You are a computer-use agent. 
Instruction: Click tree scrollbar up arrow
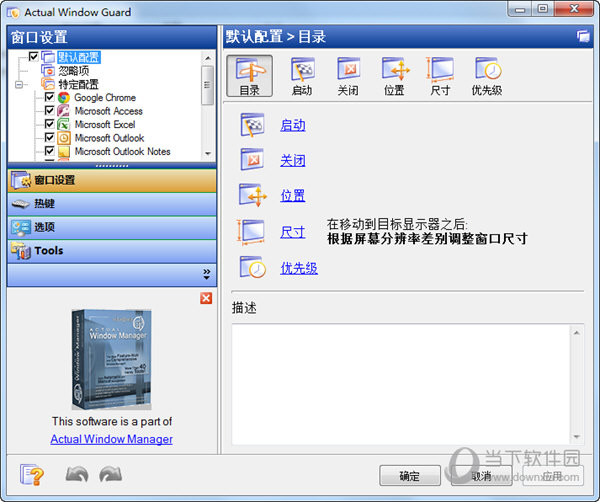click(207, 58)
